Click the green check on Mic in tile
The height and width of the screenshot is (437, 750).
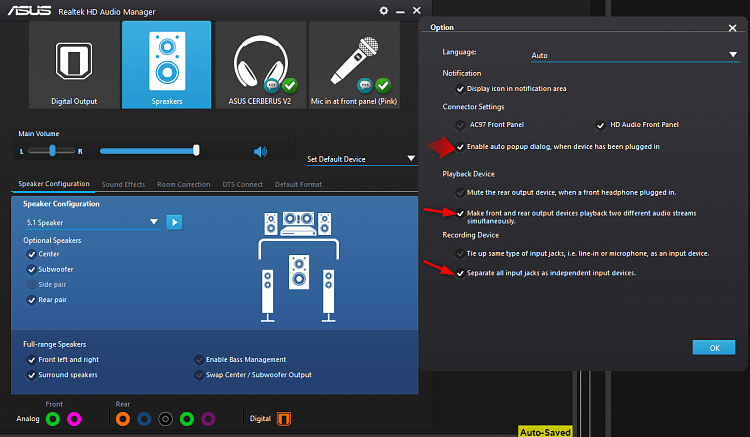[383, 86]
